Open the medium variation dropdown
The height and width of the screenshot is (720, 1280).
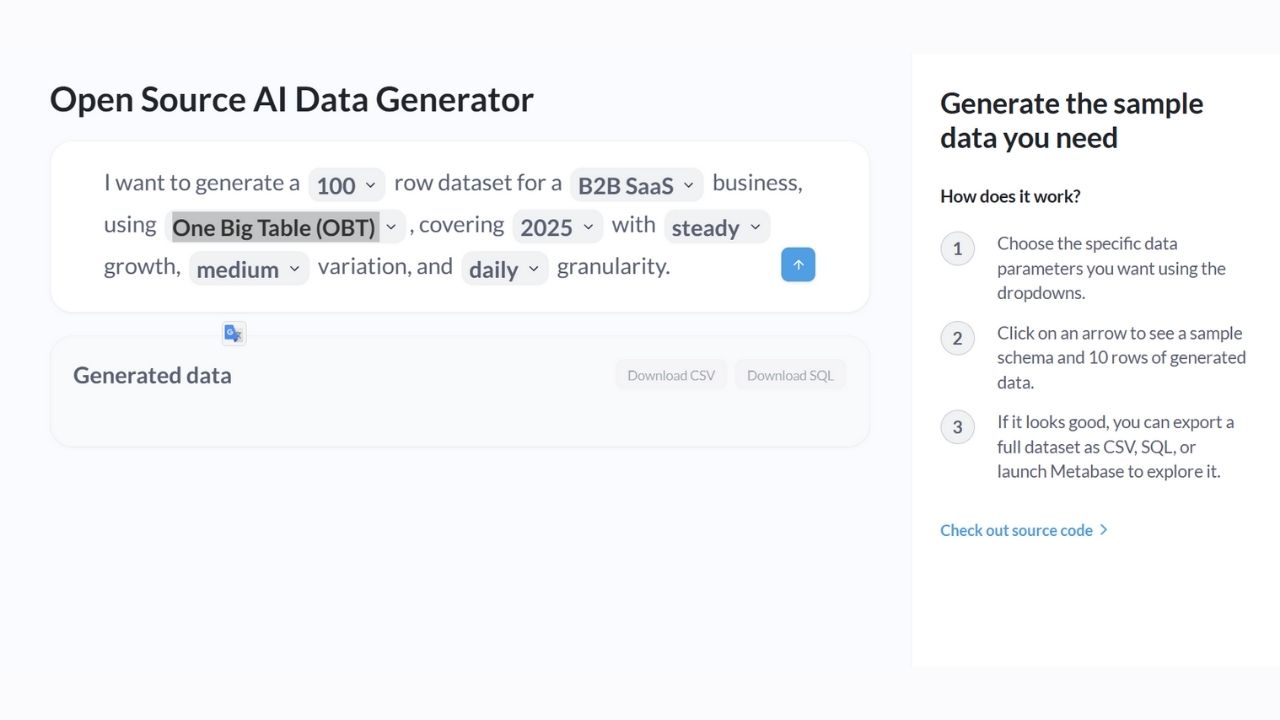[248, 269]
